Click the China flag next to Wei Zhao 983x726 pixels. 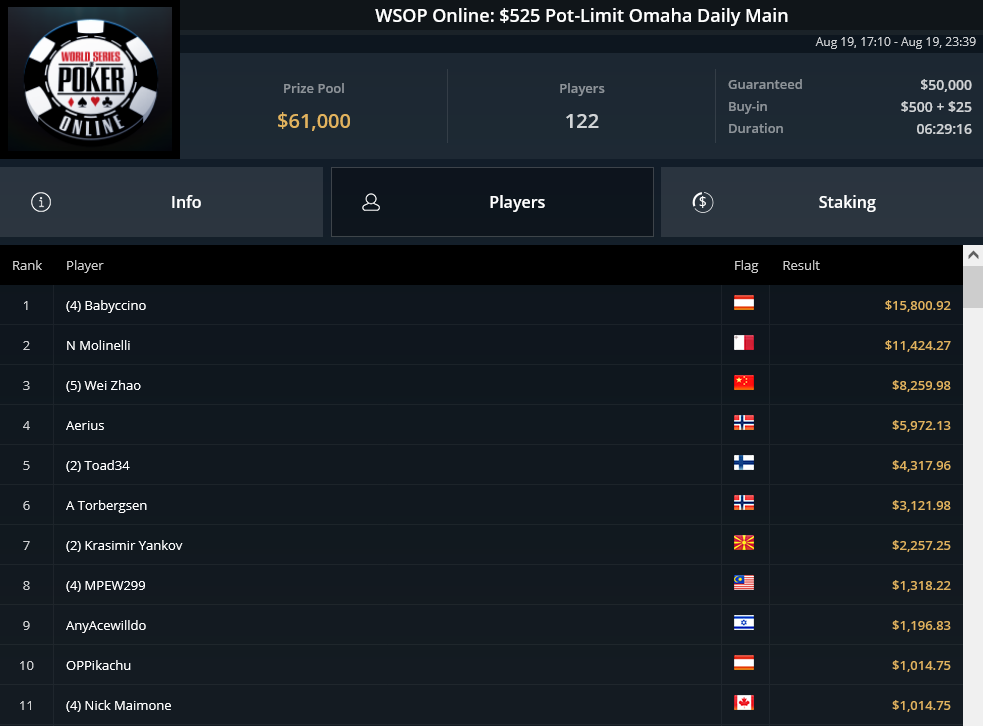pyautogui.click(x=744, y=382)
